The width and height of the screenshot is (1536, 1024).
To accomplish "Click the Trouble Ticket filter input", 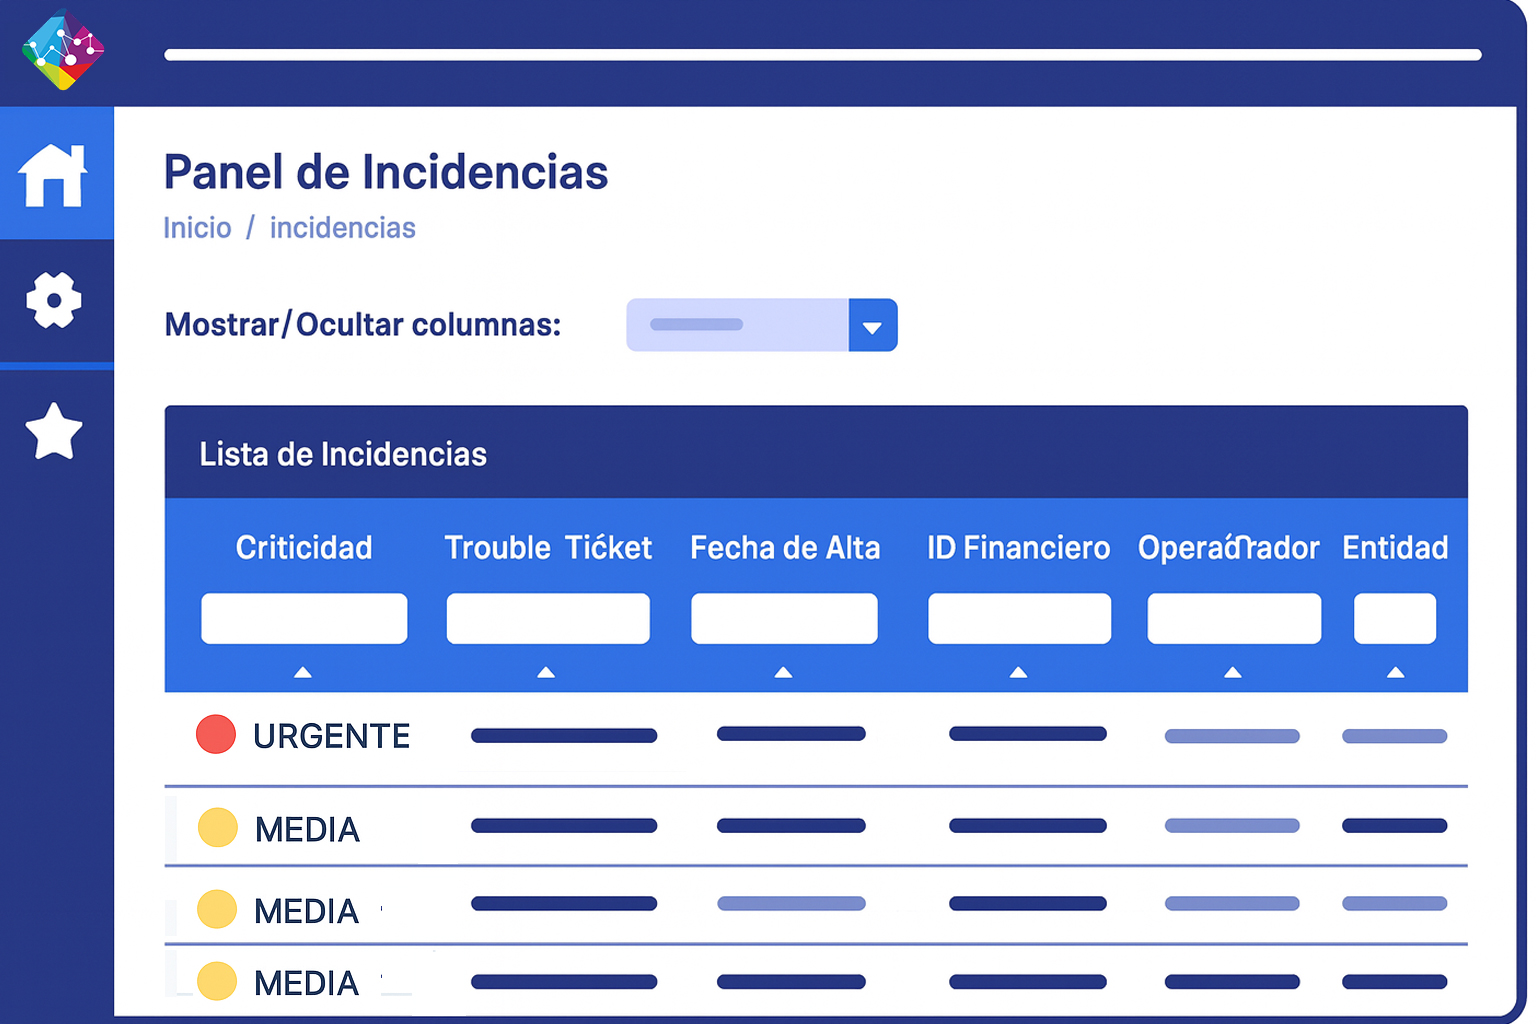I will tap(548, 618).
